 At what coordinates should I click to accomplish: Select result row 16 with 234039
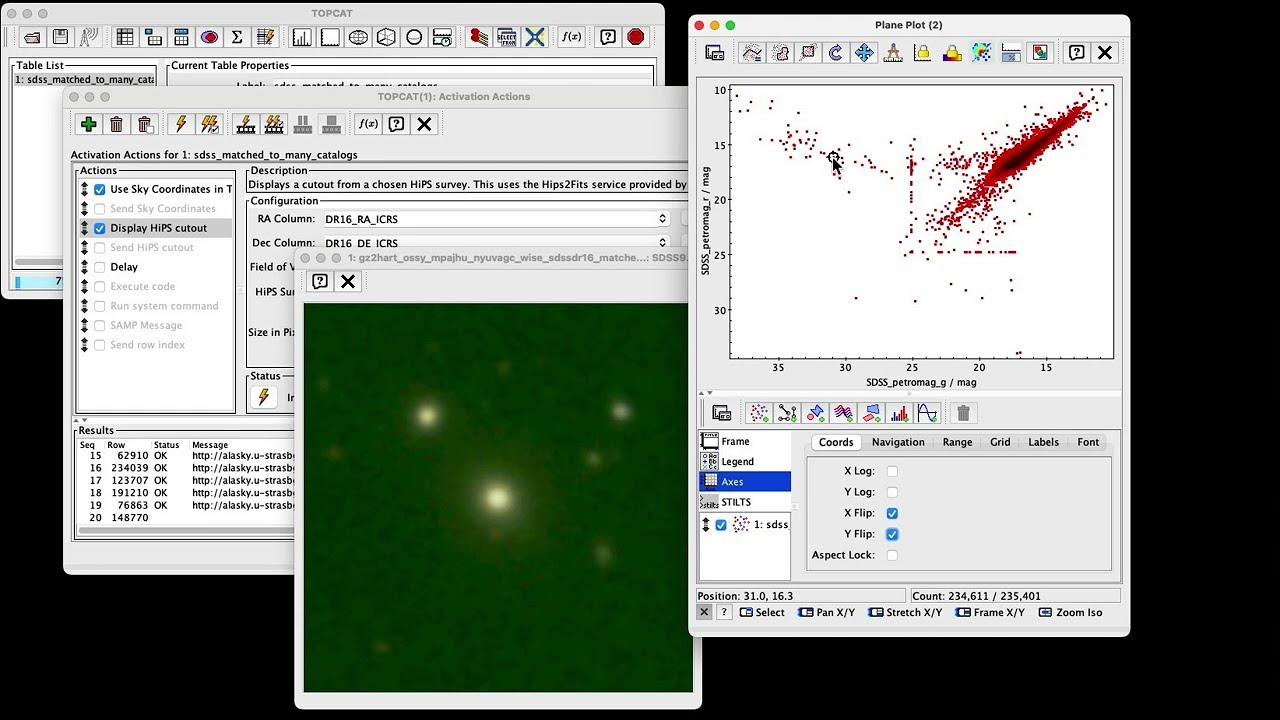pyautogui.click(x=186, y=468)
